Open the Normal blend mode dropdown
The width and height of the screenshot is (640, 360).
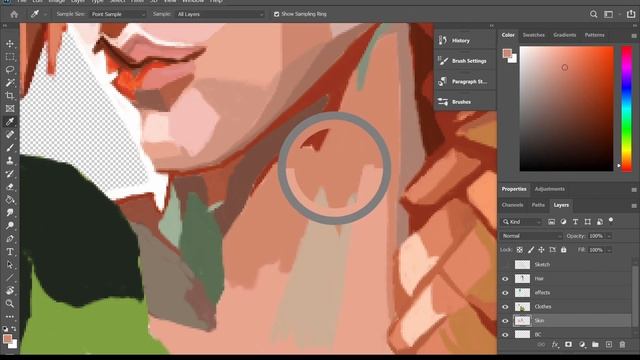(532, 236)
